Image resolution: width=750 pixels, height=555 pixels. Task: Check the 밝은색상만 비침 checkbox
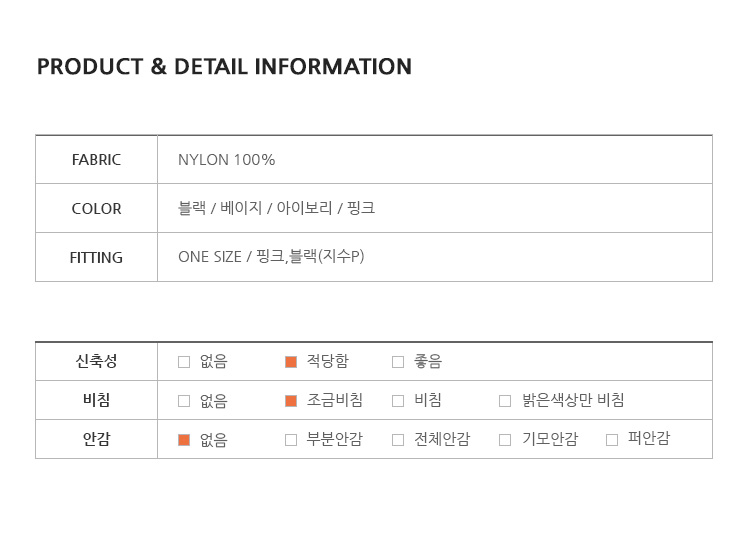click(x=505, y=400)
